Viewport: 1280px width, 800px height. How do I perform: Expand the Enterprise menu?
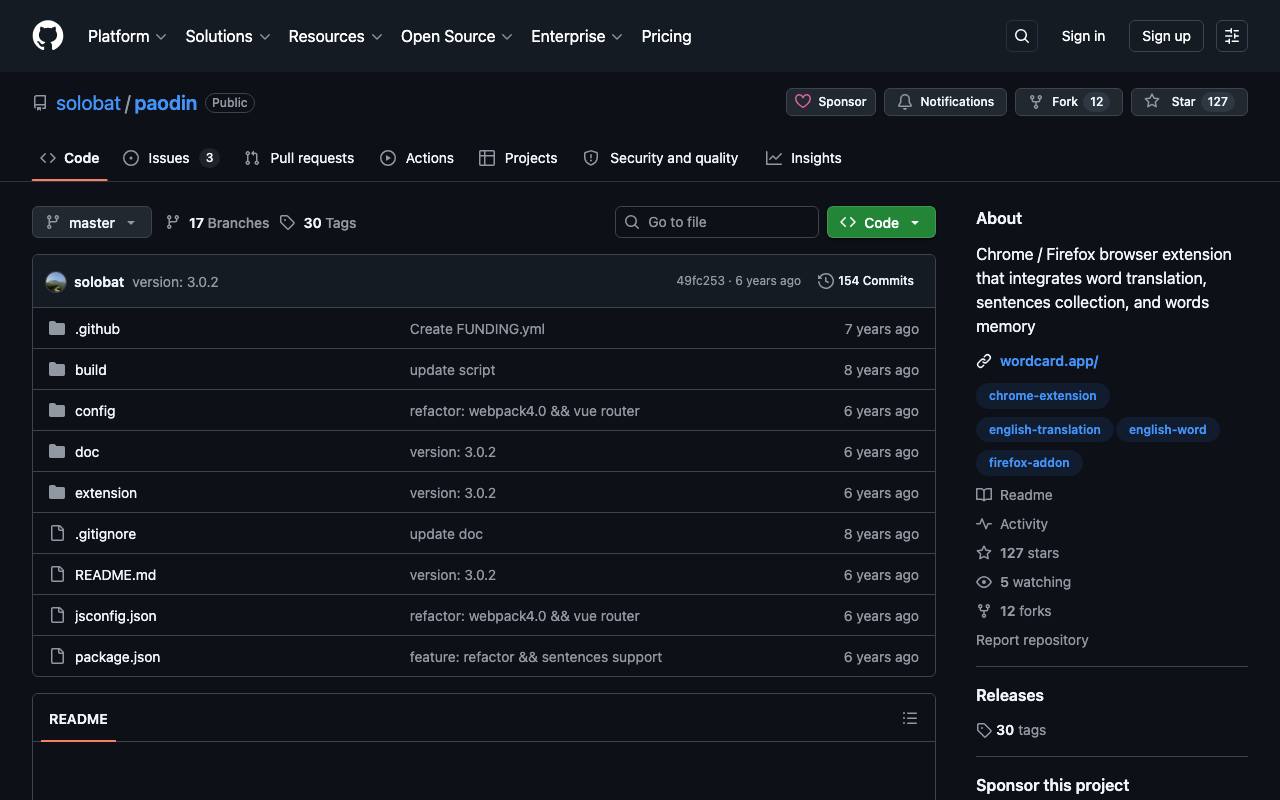point(577,36)
